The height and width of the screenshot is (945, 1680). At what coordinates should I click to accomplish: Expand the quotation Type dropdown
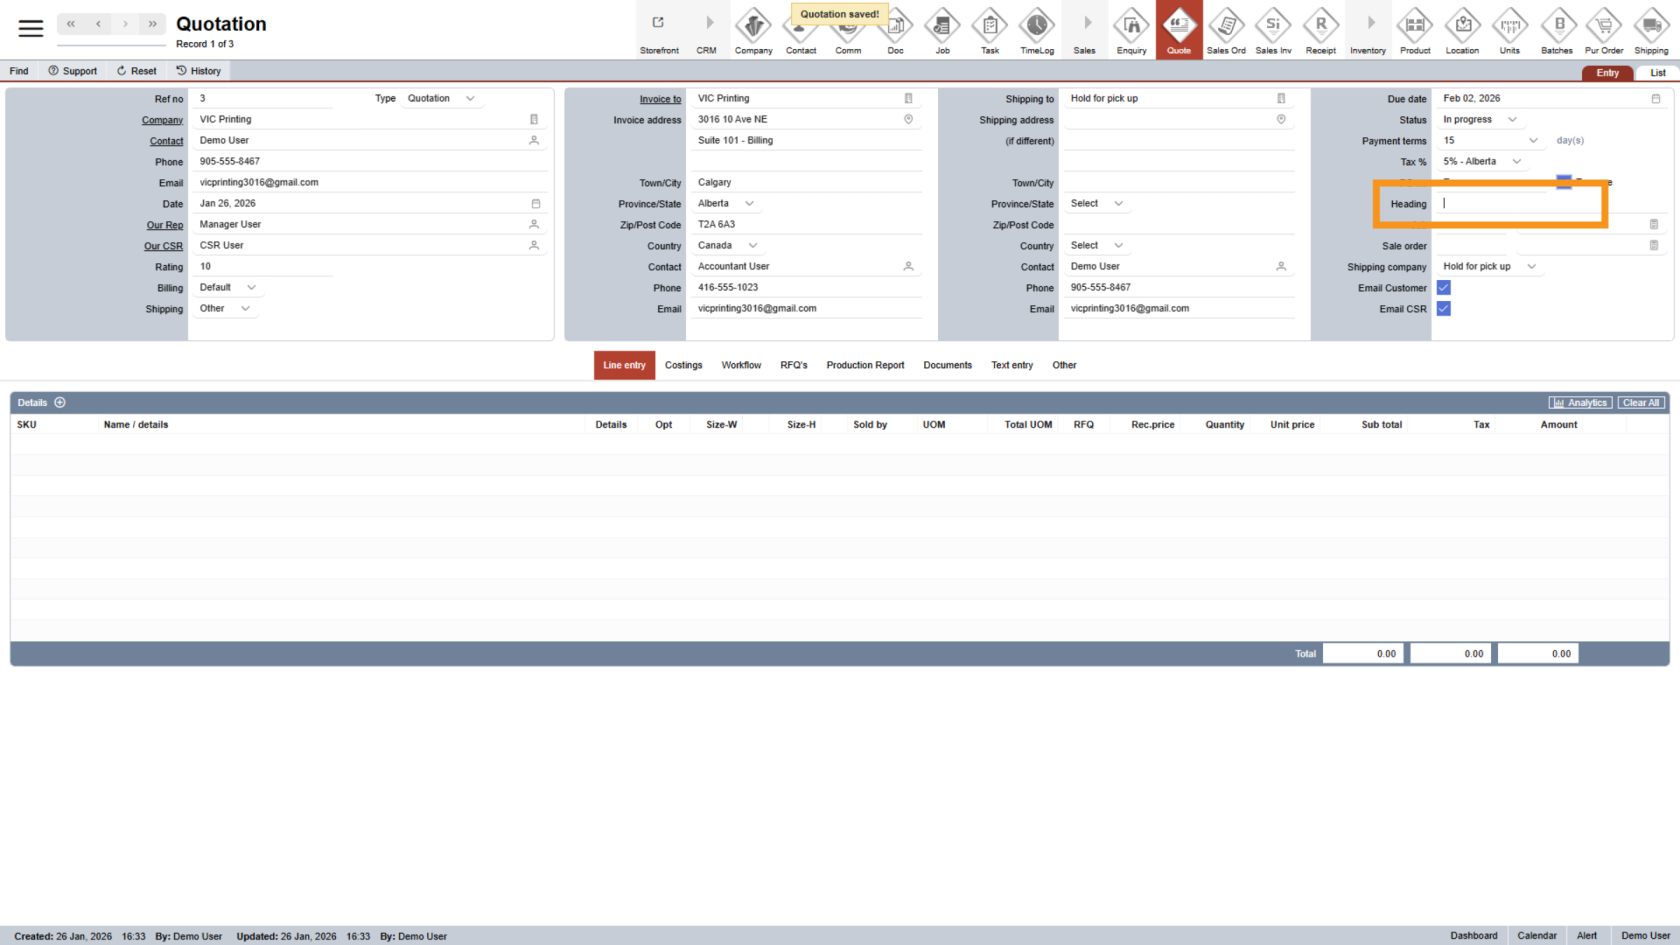[x=470, y=99]
